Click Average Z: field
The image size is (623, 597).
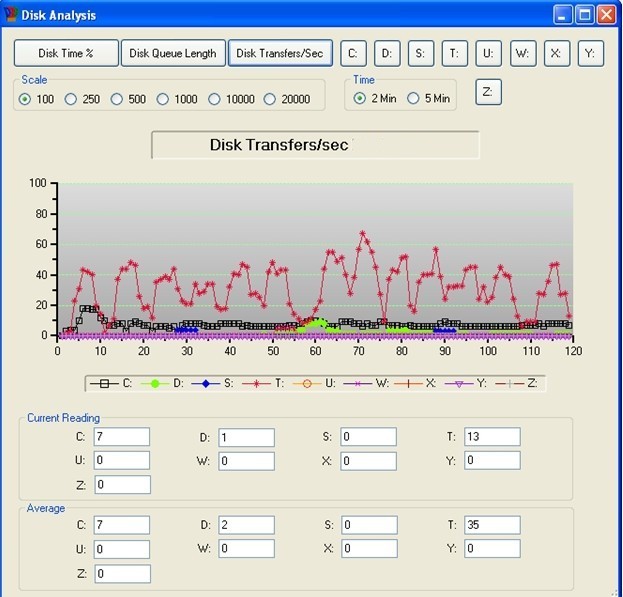point(122,574)
